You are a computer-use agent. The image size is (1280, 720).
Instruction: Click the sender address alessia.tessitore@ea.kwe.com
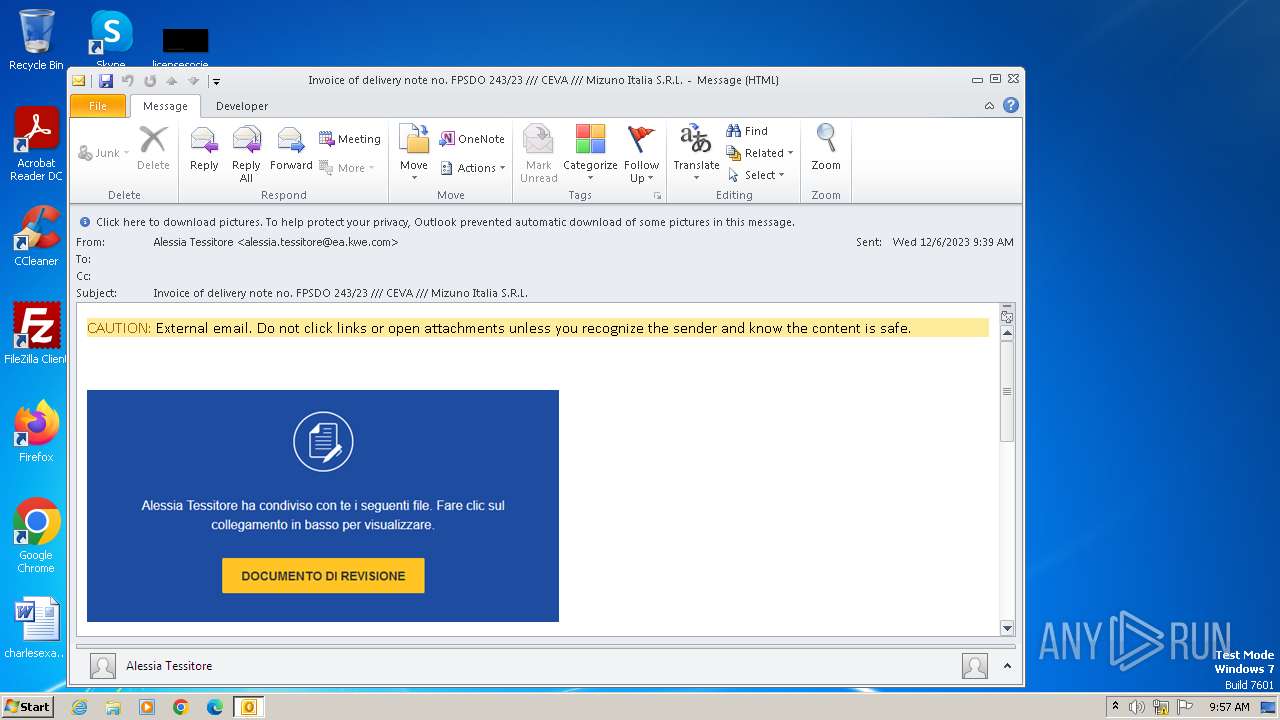(318, 242)
